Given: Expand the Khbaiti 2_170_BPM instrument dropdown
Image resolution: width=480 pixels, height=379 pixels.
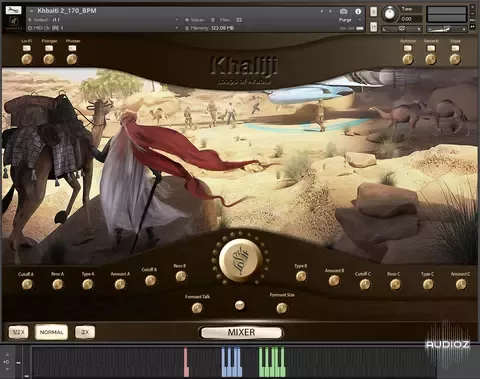Looking at the screenshot, I should [x=31, y=11].
